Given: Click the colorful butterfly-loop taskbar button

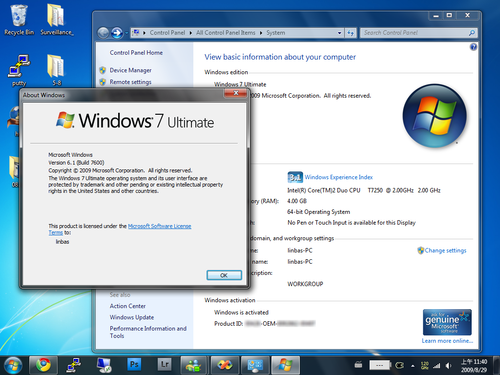Looking at the screenshot, I should tap(225, 365).
